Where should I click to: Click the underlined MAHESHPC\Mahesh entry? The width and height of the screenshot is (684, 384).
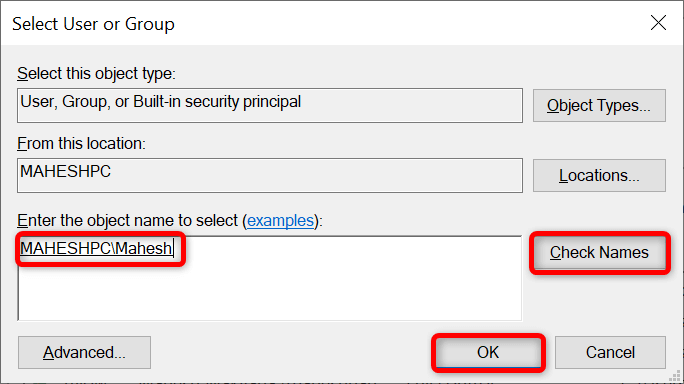click(96, 248)
